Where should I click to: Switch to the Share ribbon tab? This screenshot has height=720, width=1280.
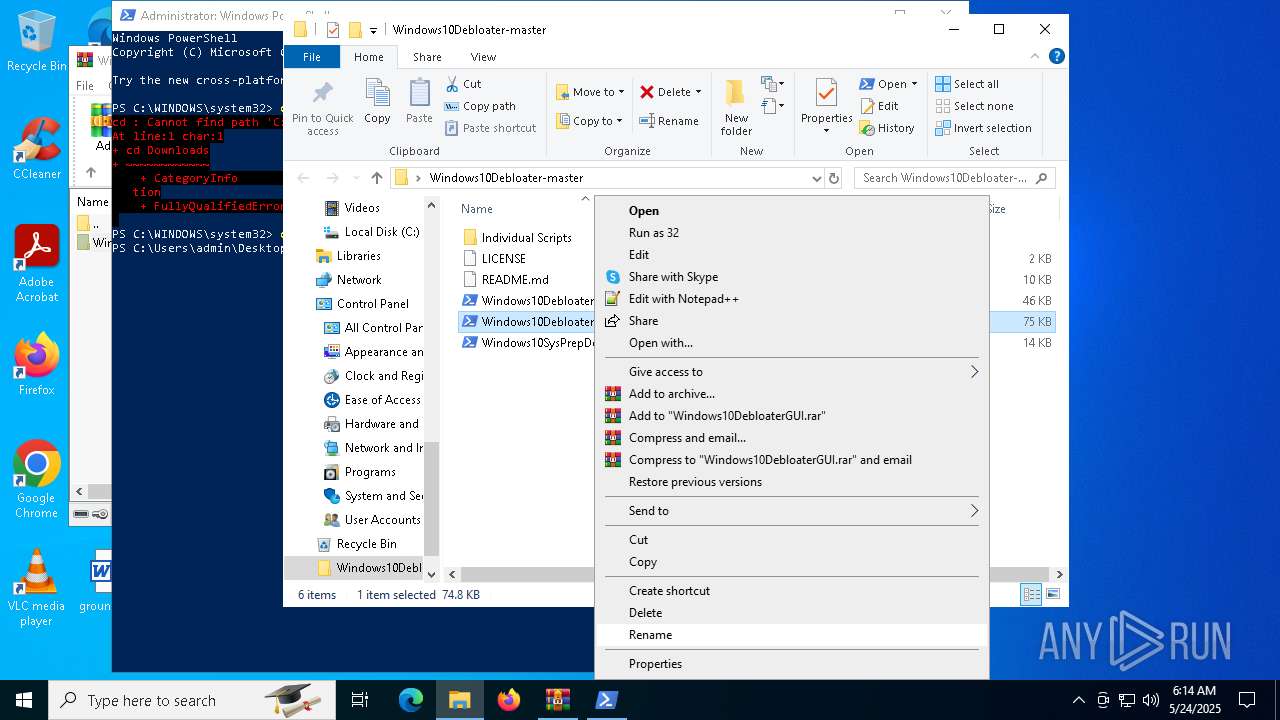(x=427, y=57)
